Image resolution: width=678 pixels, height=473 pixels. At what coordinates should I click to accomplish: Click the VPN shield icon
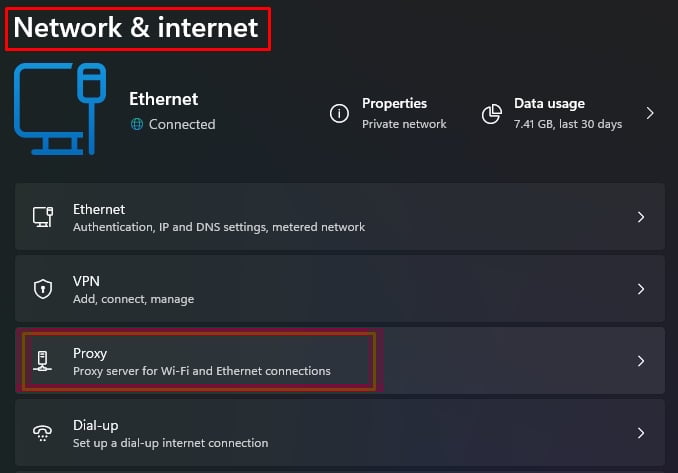(42, 289)
